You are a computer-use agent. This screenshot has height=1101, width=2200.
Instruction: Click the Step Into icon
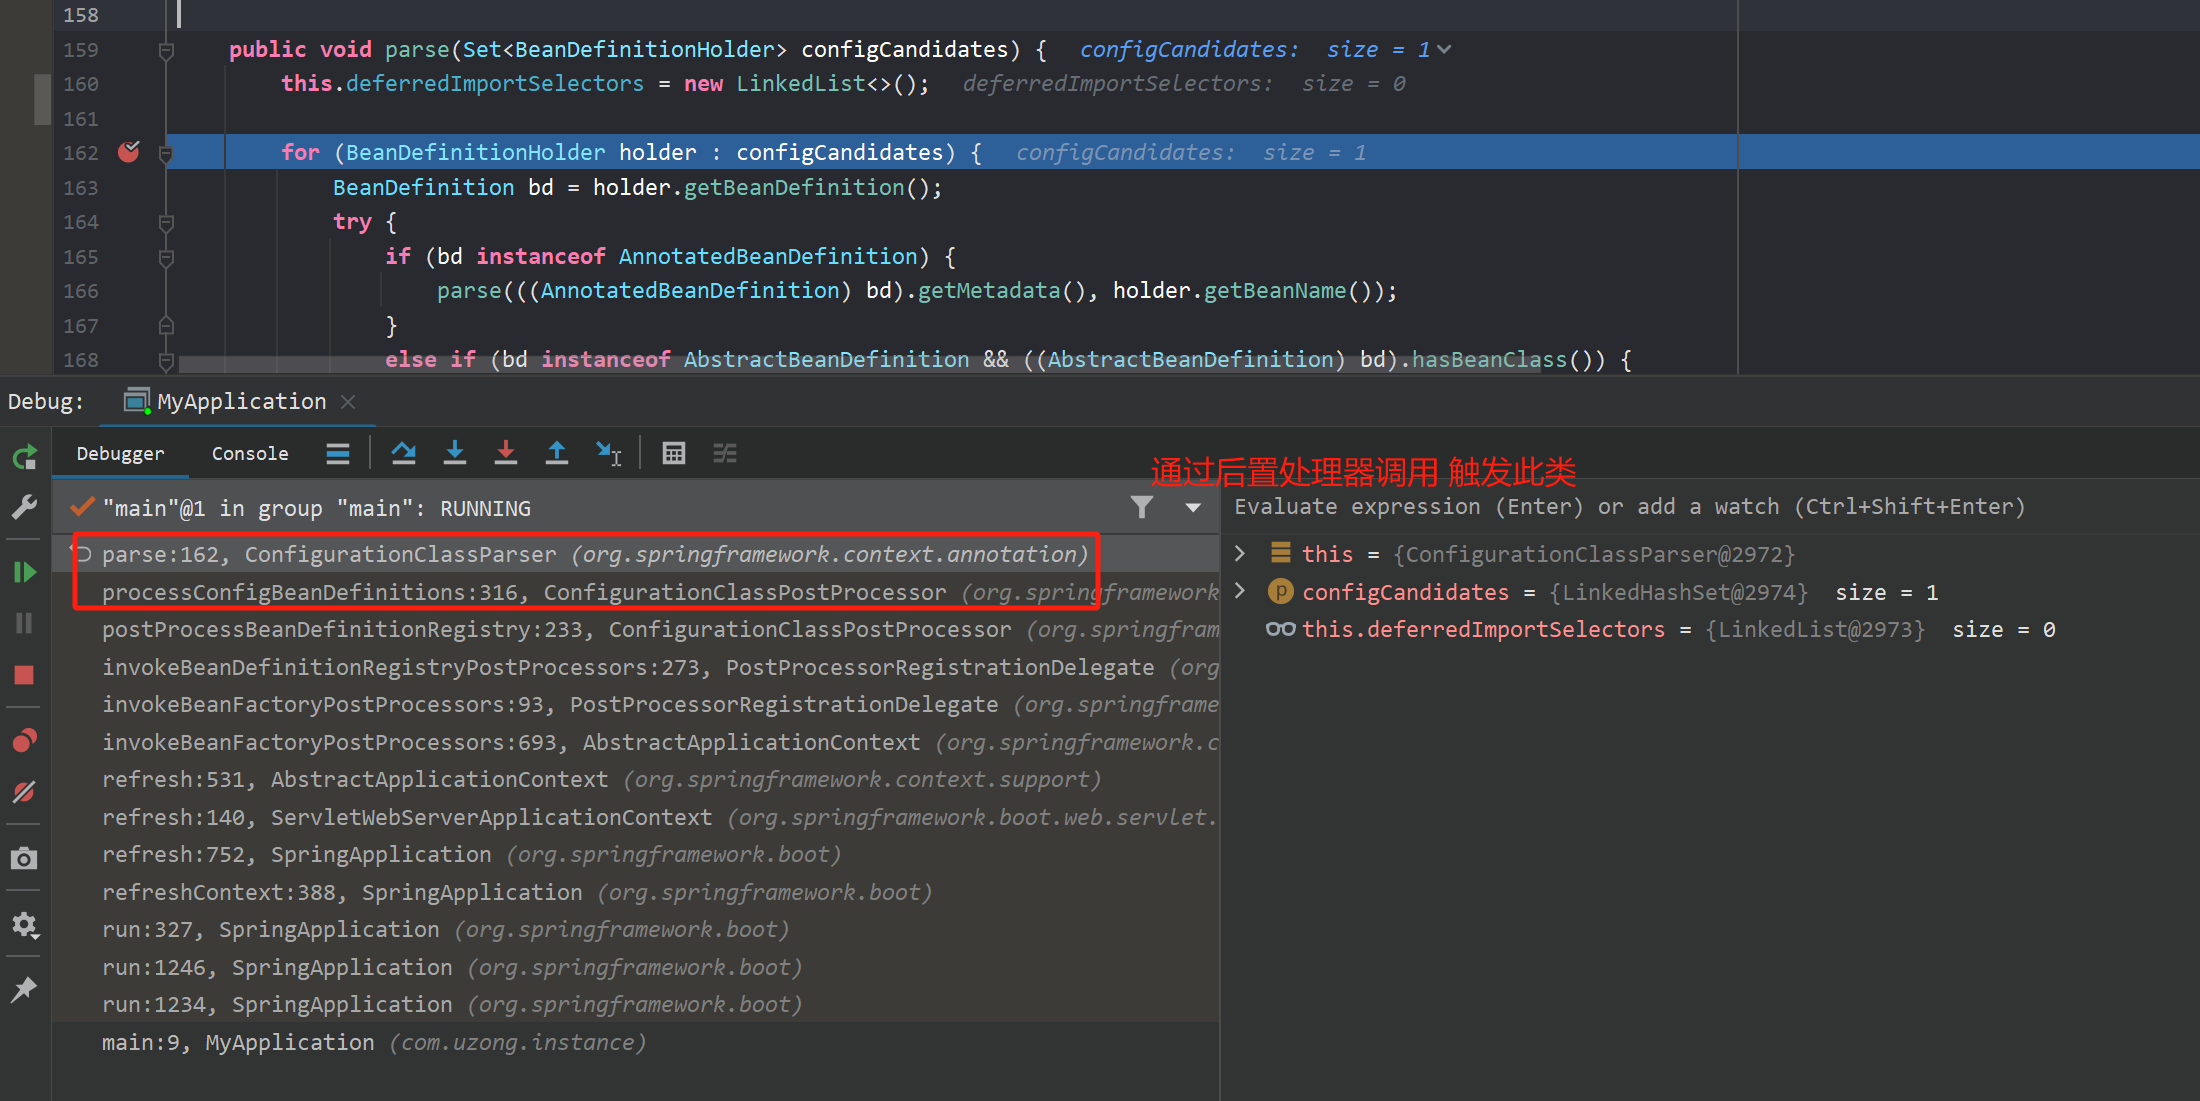[455, 453]
